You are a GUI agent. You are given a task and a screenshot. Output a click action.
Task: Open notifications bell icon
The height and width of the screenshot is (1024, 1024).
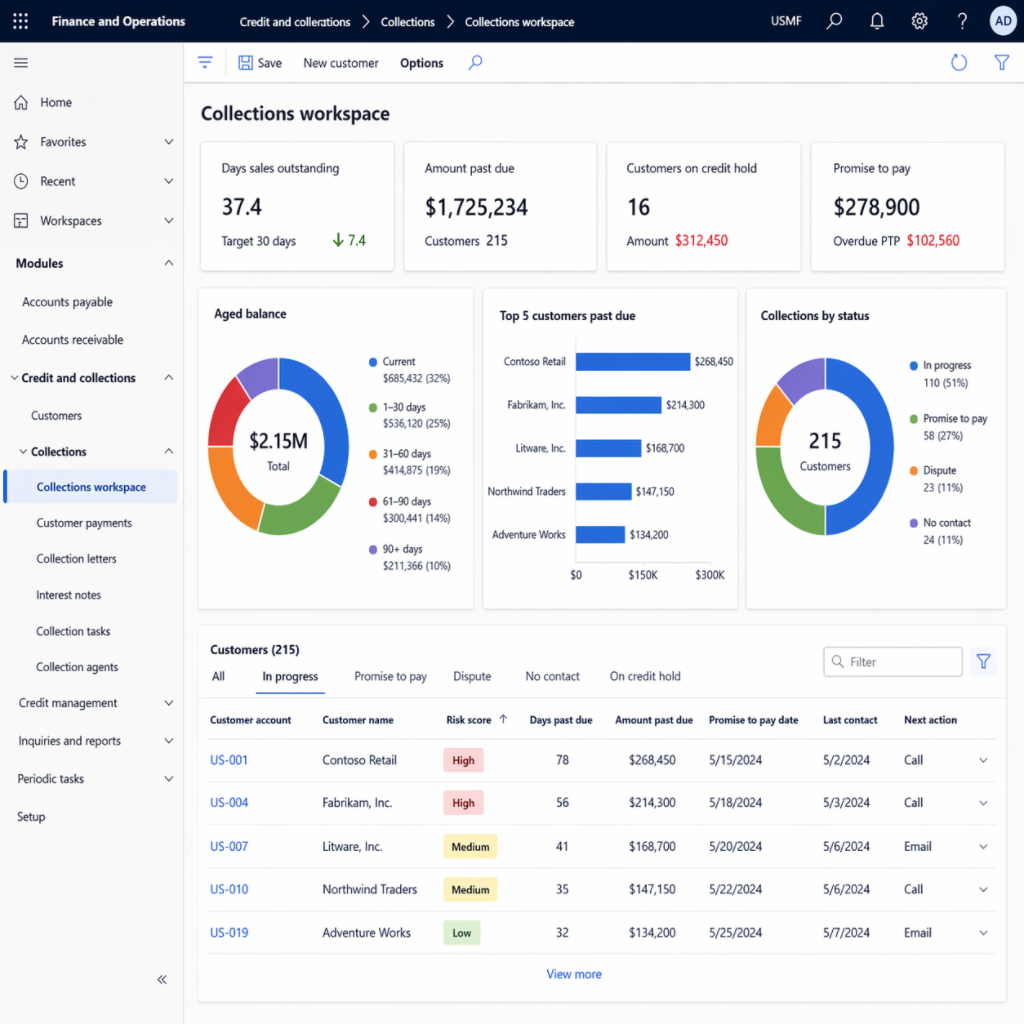876,21
